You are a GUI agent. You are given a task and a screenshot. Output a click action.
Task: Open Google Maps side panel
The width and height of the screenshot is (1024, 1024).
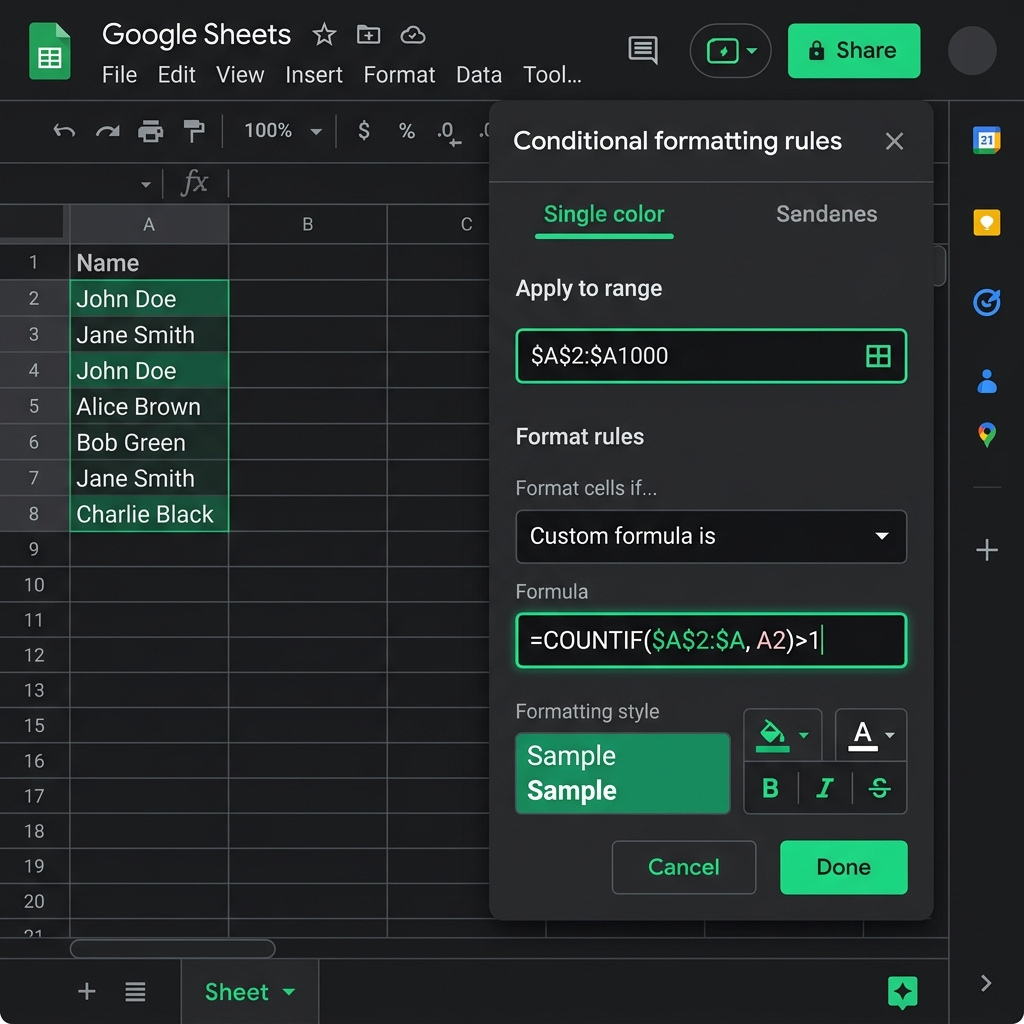tap(987, 435)
